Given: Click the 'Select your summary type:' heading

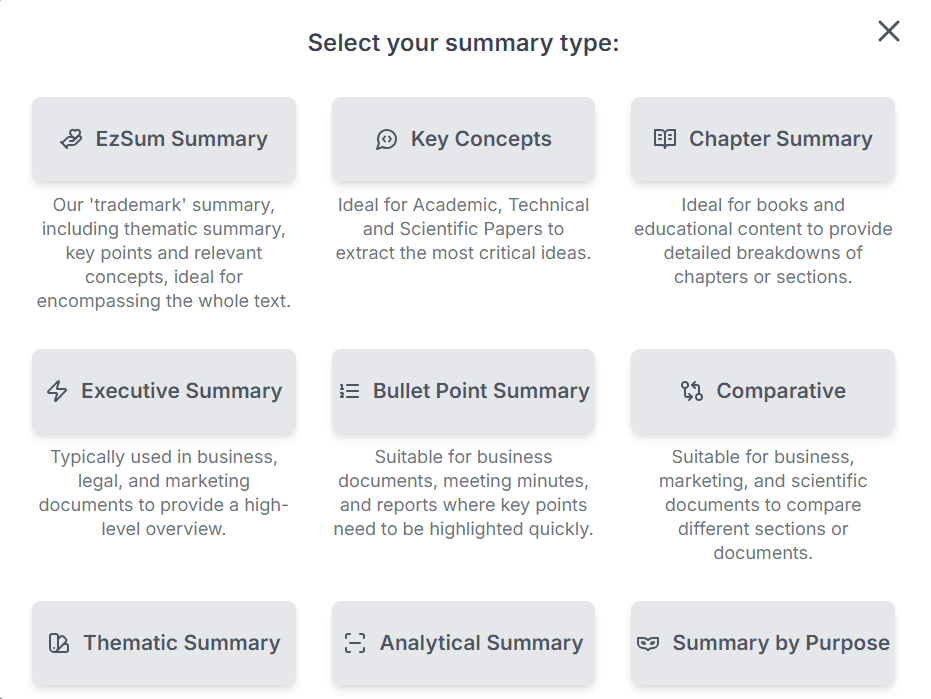Looking at the screenshot, I should pyautogui.click(x=463, y=43).
